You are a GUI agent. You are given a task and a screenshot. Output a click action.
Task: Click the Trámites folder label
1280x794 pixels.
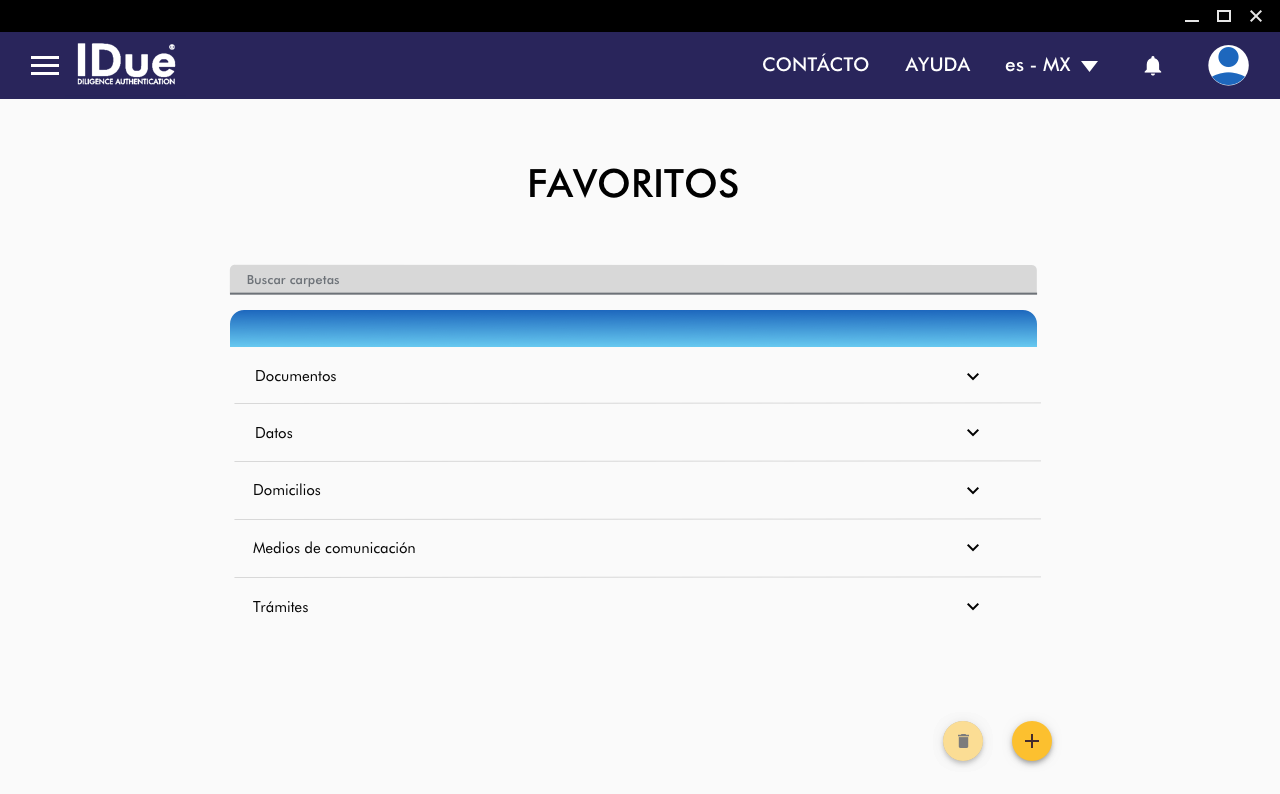coord(281,607)
